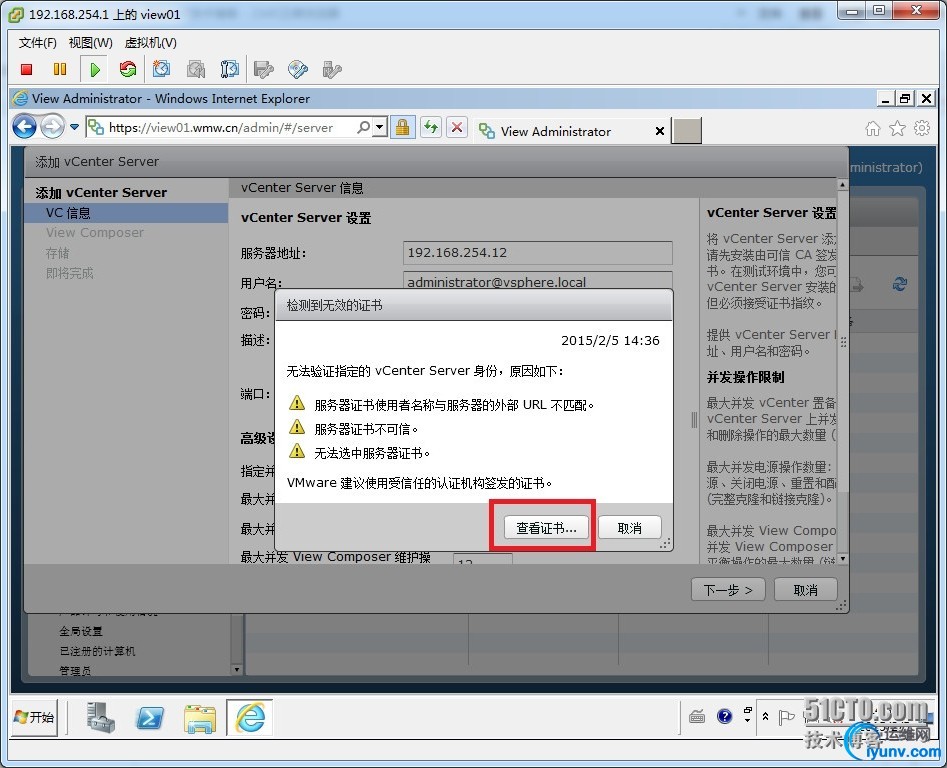This screenshot has width=947, height=768.
Task: Go back in Internet Explorer
Action: tap(25, 127)
